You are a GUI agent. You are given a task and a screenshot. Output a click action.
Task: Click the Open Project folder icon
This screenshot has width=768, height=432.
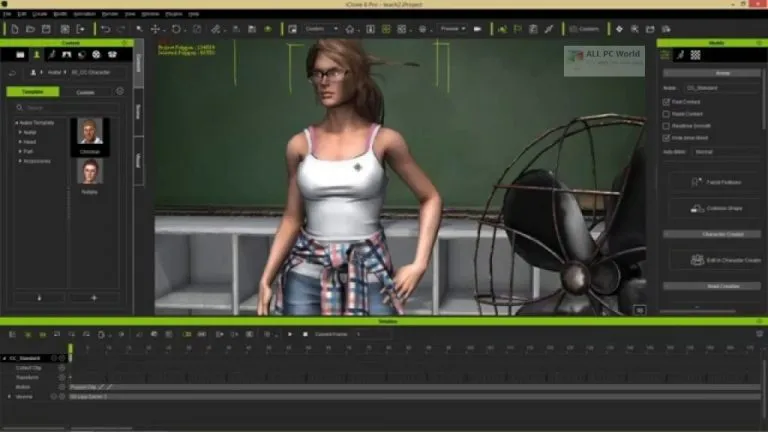click(x=31, y=29)
